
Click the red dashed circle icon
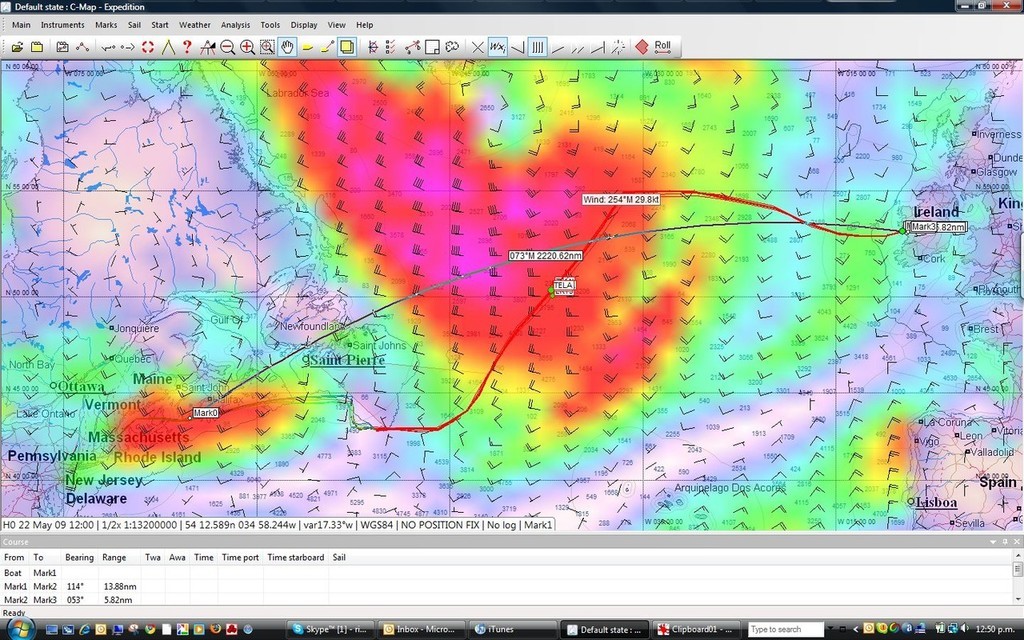tap(148, 47)
